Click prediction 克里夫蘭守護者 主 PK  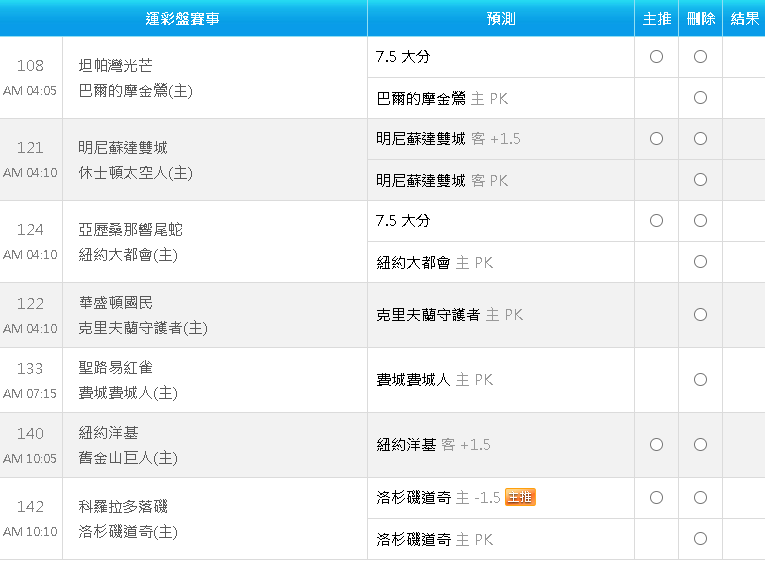pyautogui.click(x=449, y=315)
